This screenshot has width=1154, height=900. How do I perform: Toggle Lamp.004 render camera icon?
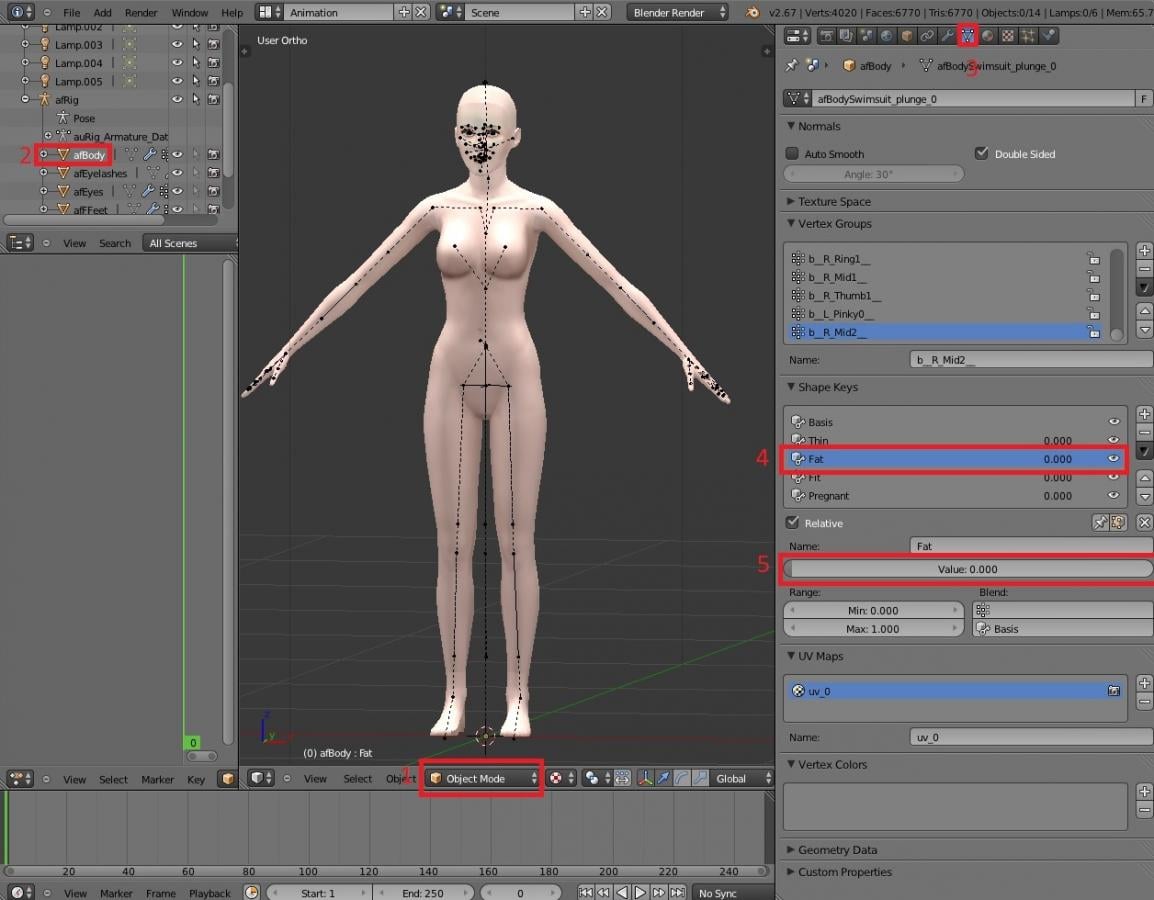213,63
